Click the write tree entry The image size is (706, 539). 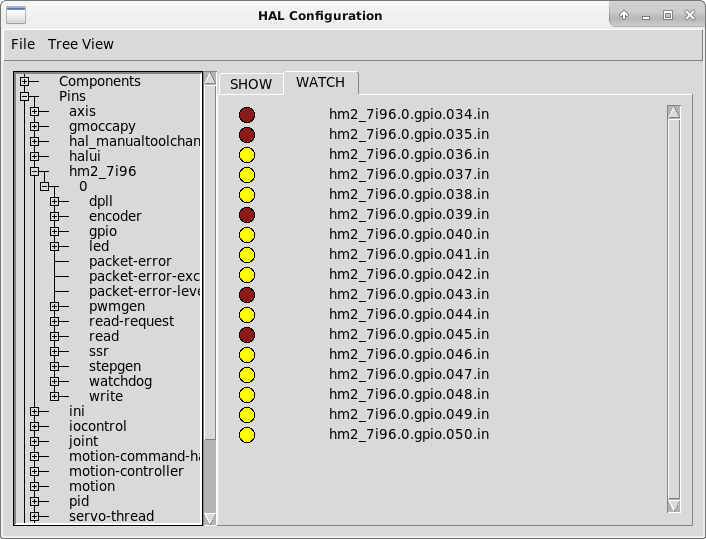click(106, 396)
